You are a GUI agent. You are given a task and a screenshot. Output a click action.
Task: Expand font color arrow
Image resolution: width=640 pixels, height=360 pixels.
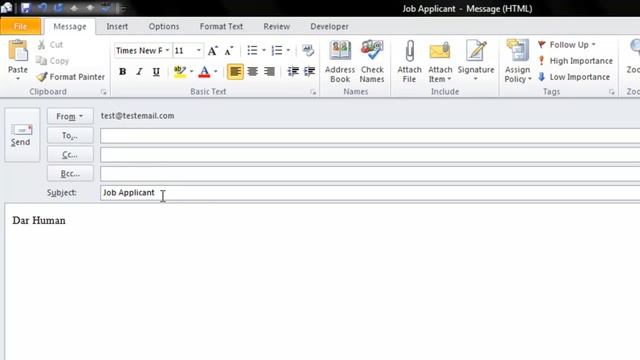[x=216, y=72]
